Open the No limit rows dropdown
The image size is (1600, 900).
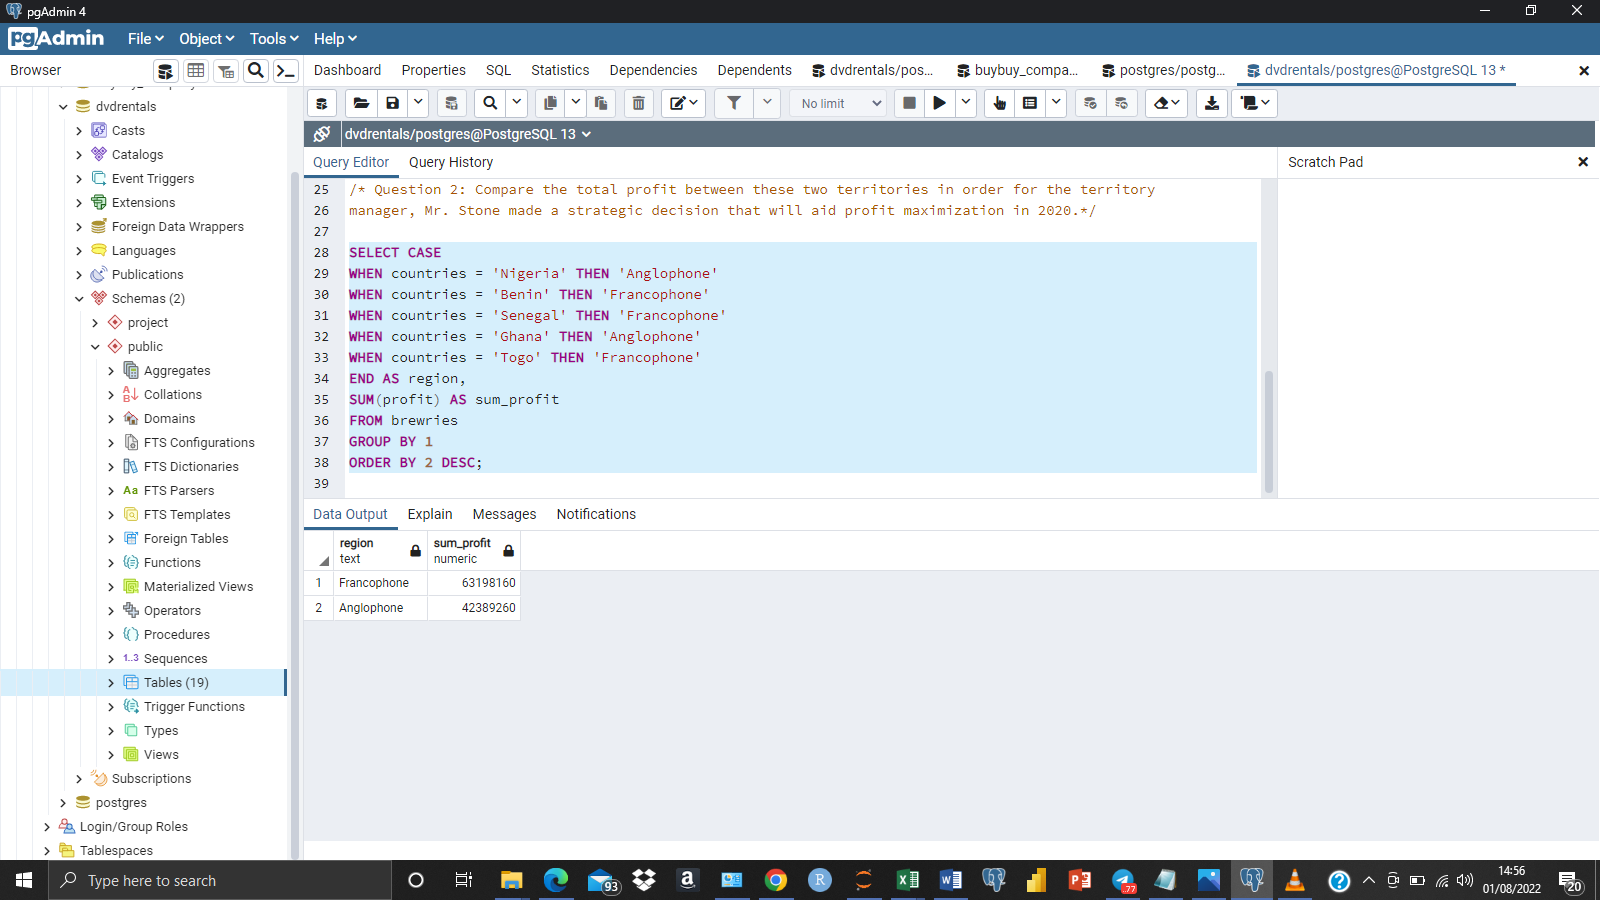click(837, 103)
